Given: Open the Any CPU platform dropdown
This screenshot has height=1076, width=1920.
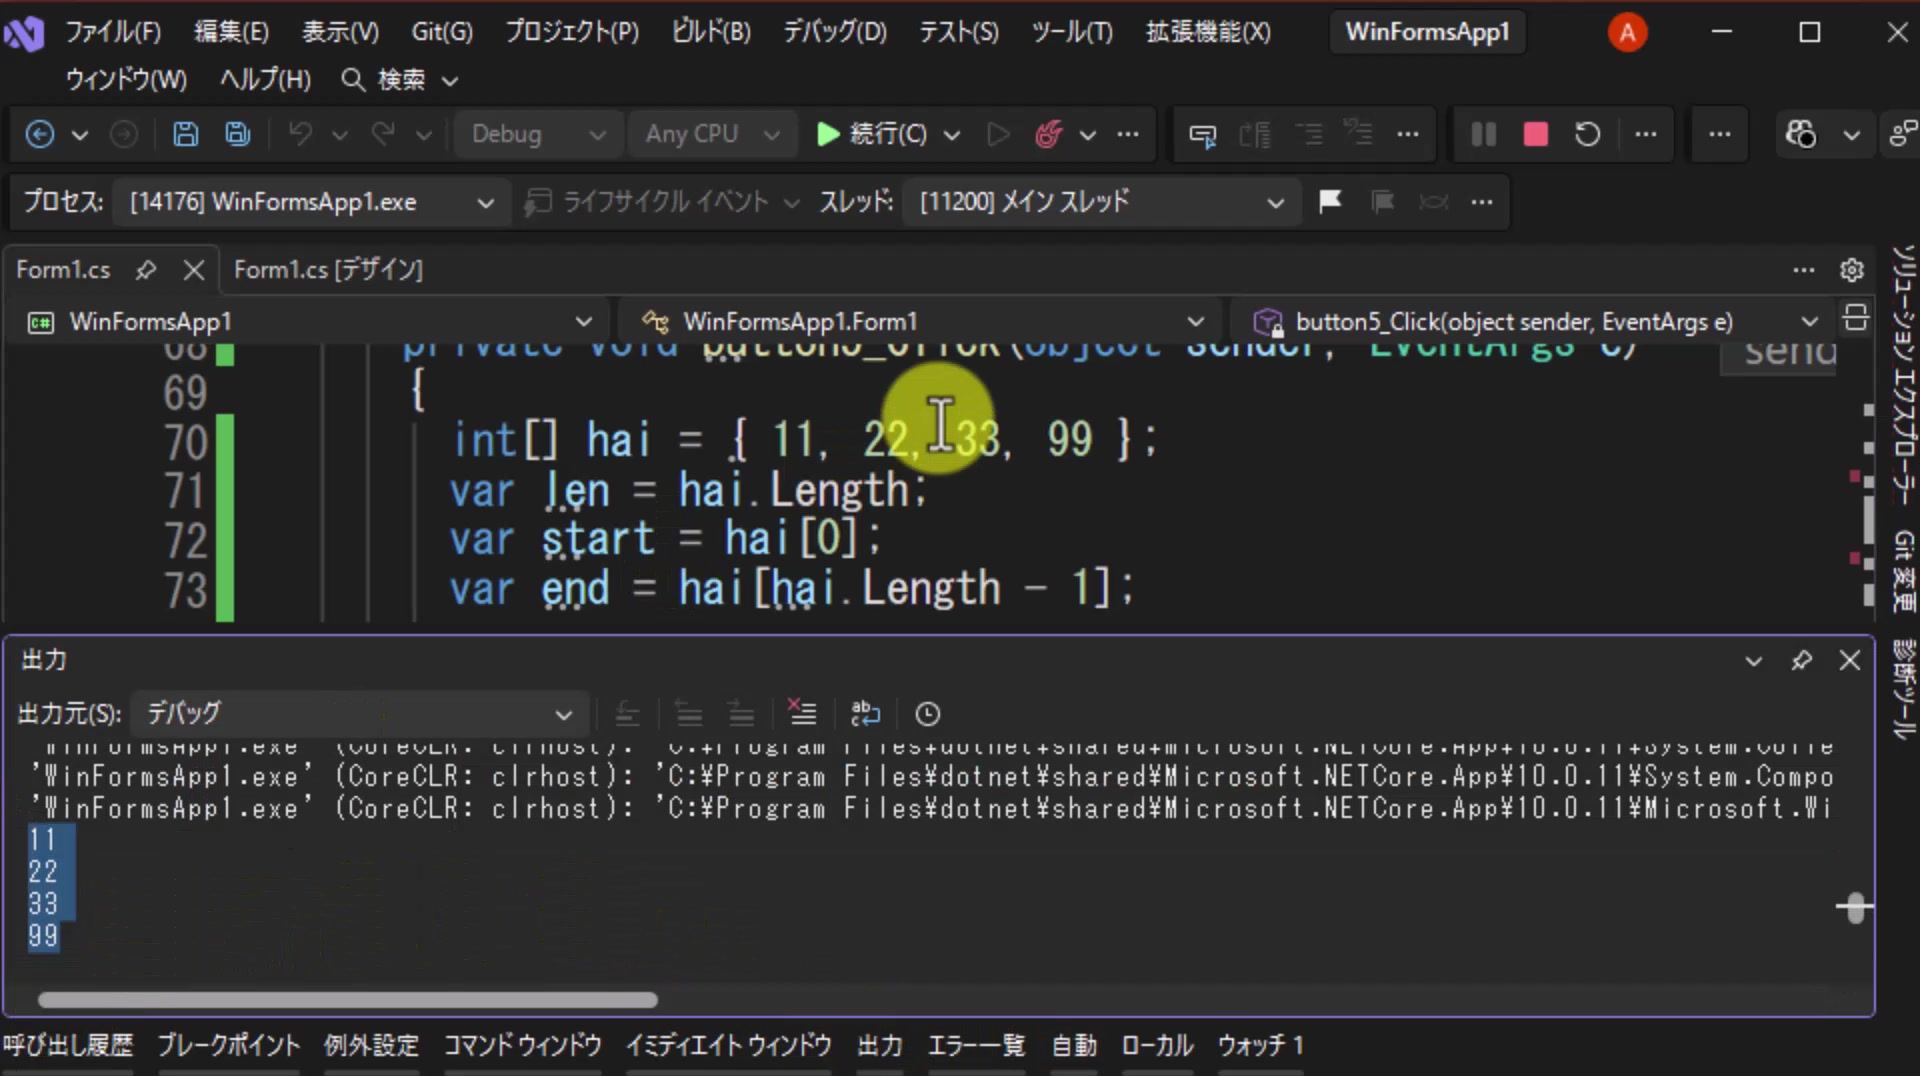Looking at the screenshot, I should [x=712, y=134].
